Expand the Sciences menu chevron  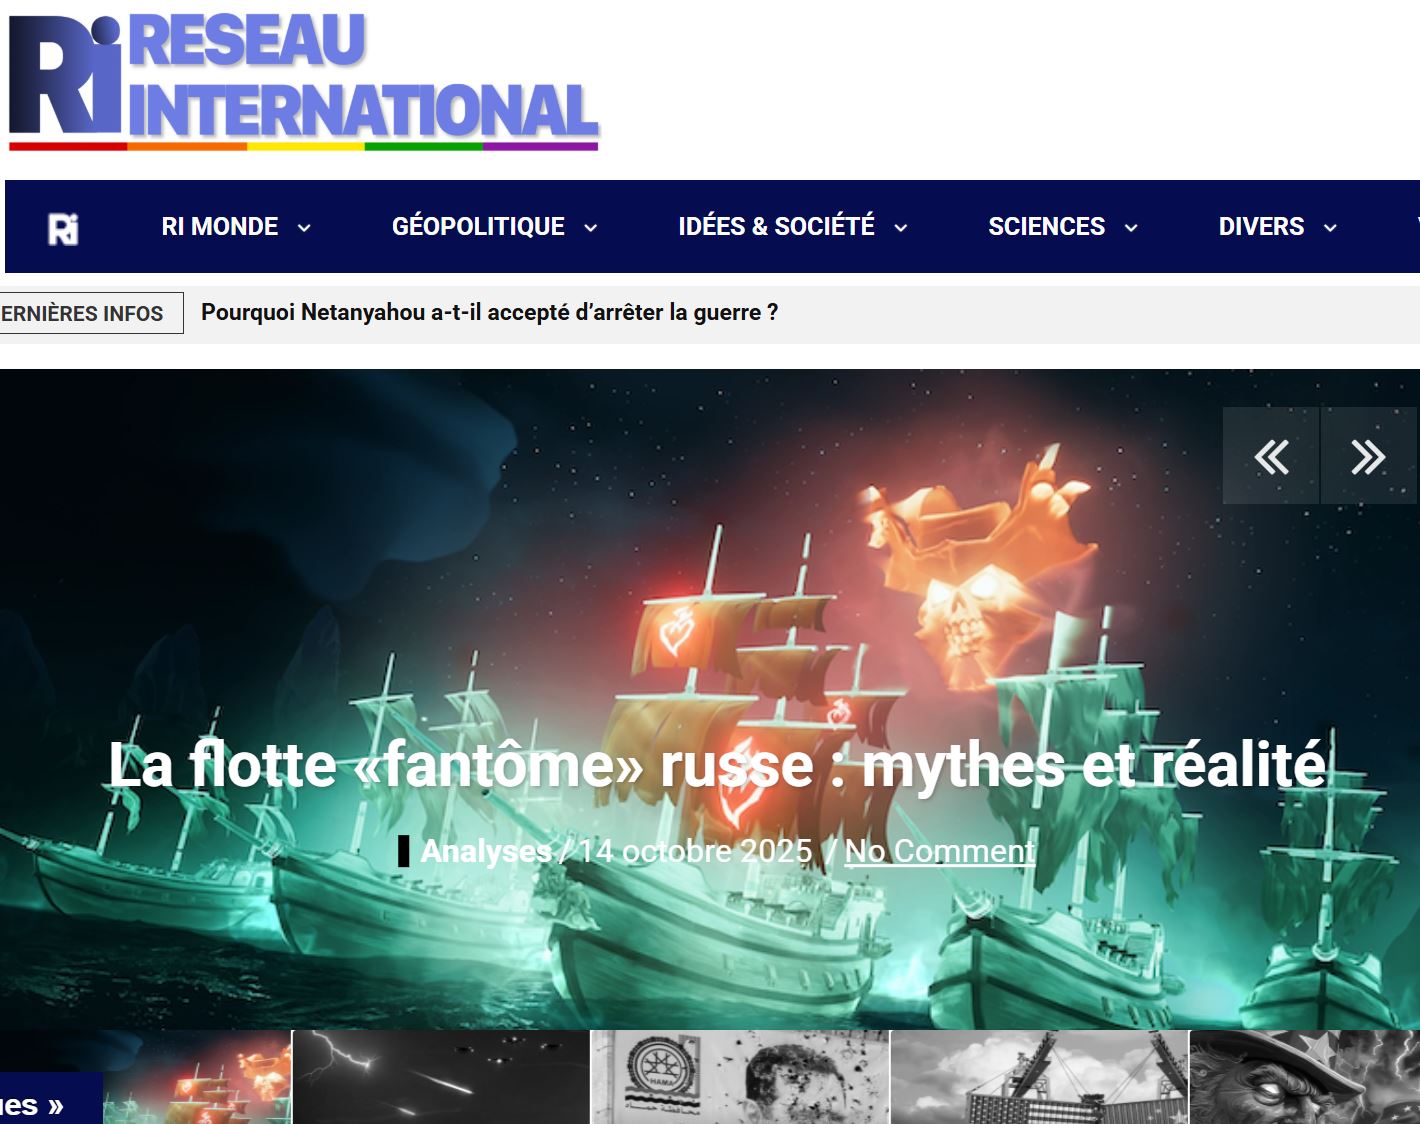pyautogui.click(x=1131, y=228)
